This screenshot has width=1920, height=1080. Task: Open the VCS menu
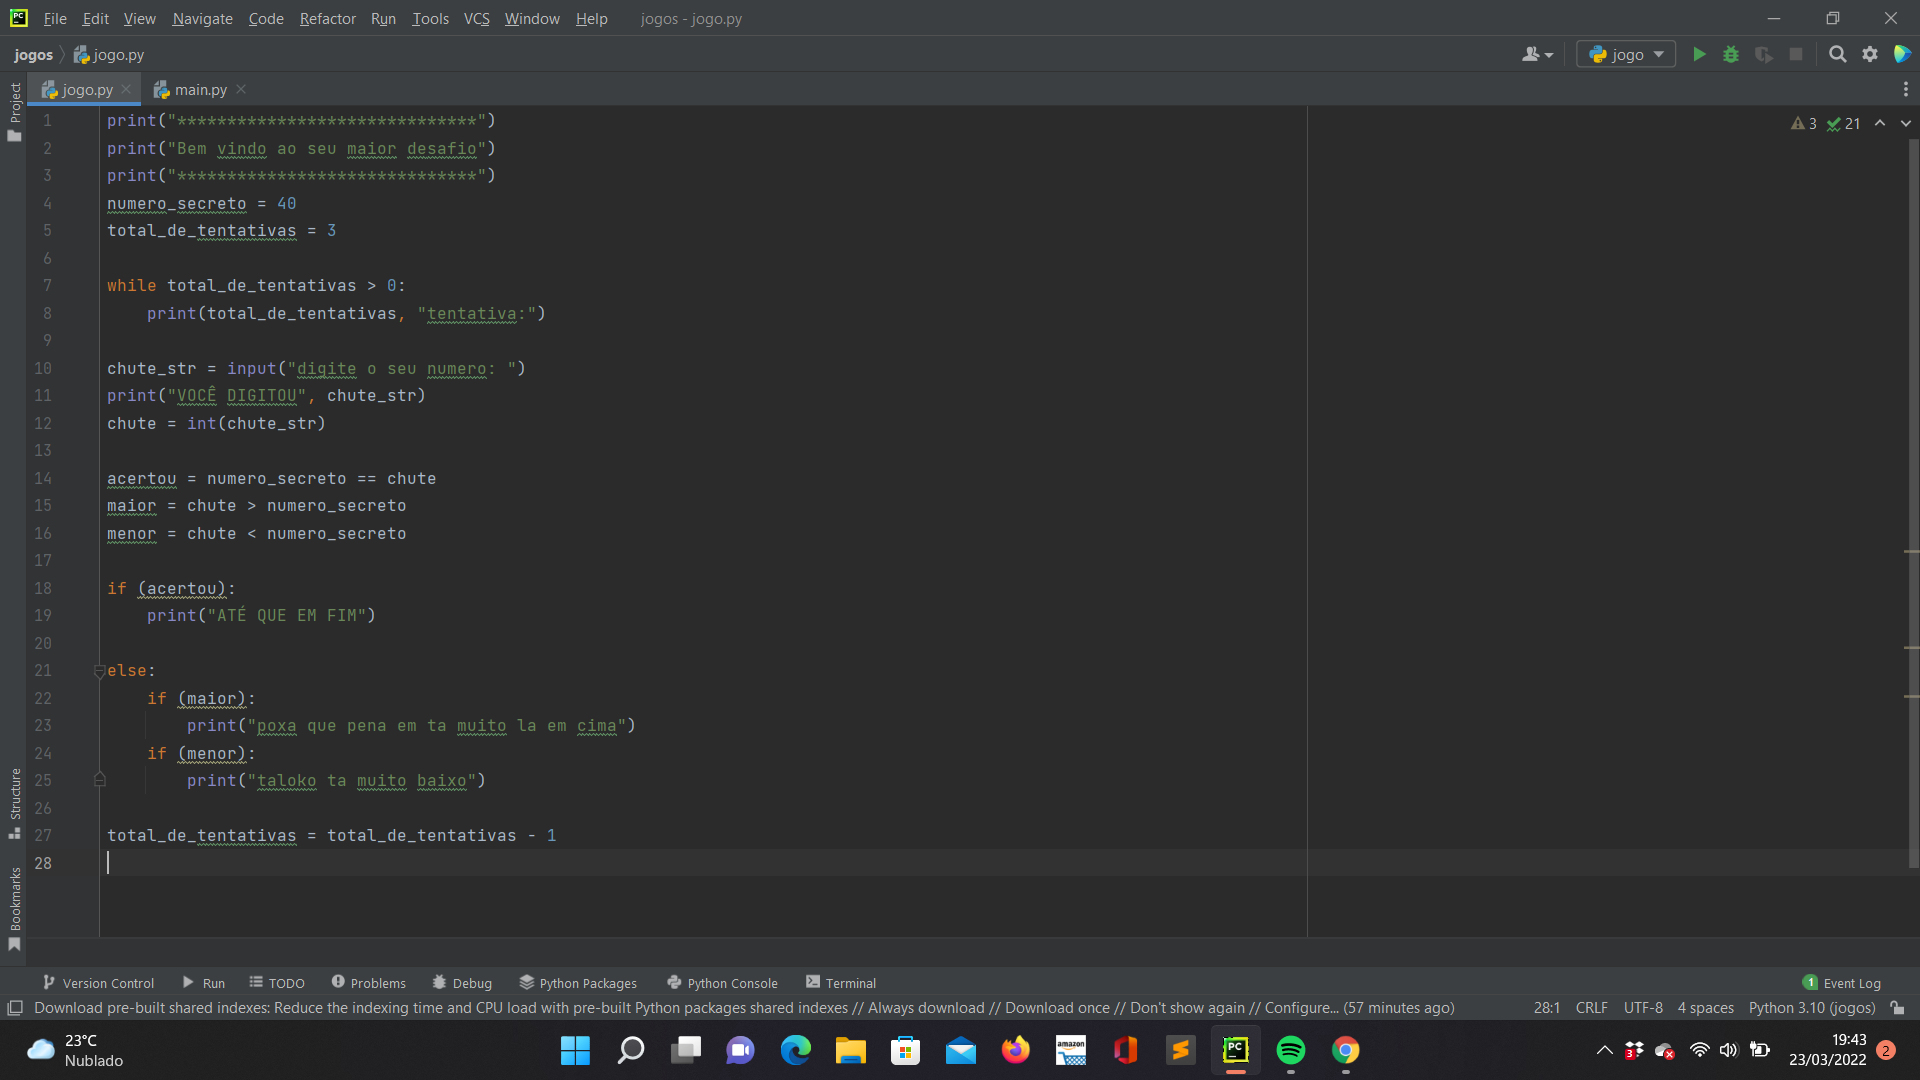476,19
